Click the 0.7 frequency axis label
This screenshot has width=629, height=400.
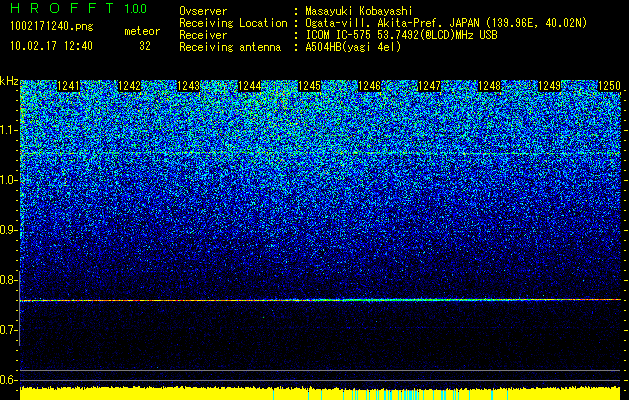9,330
